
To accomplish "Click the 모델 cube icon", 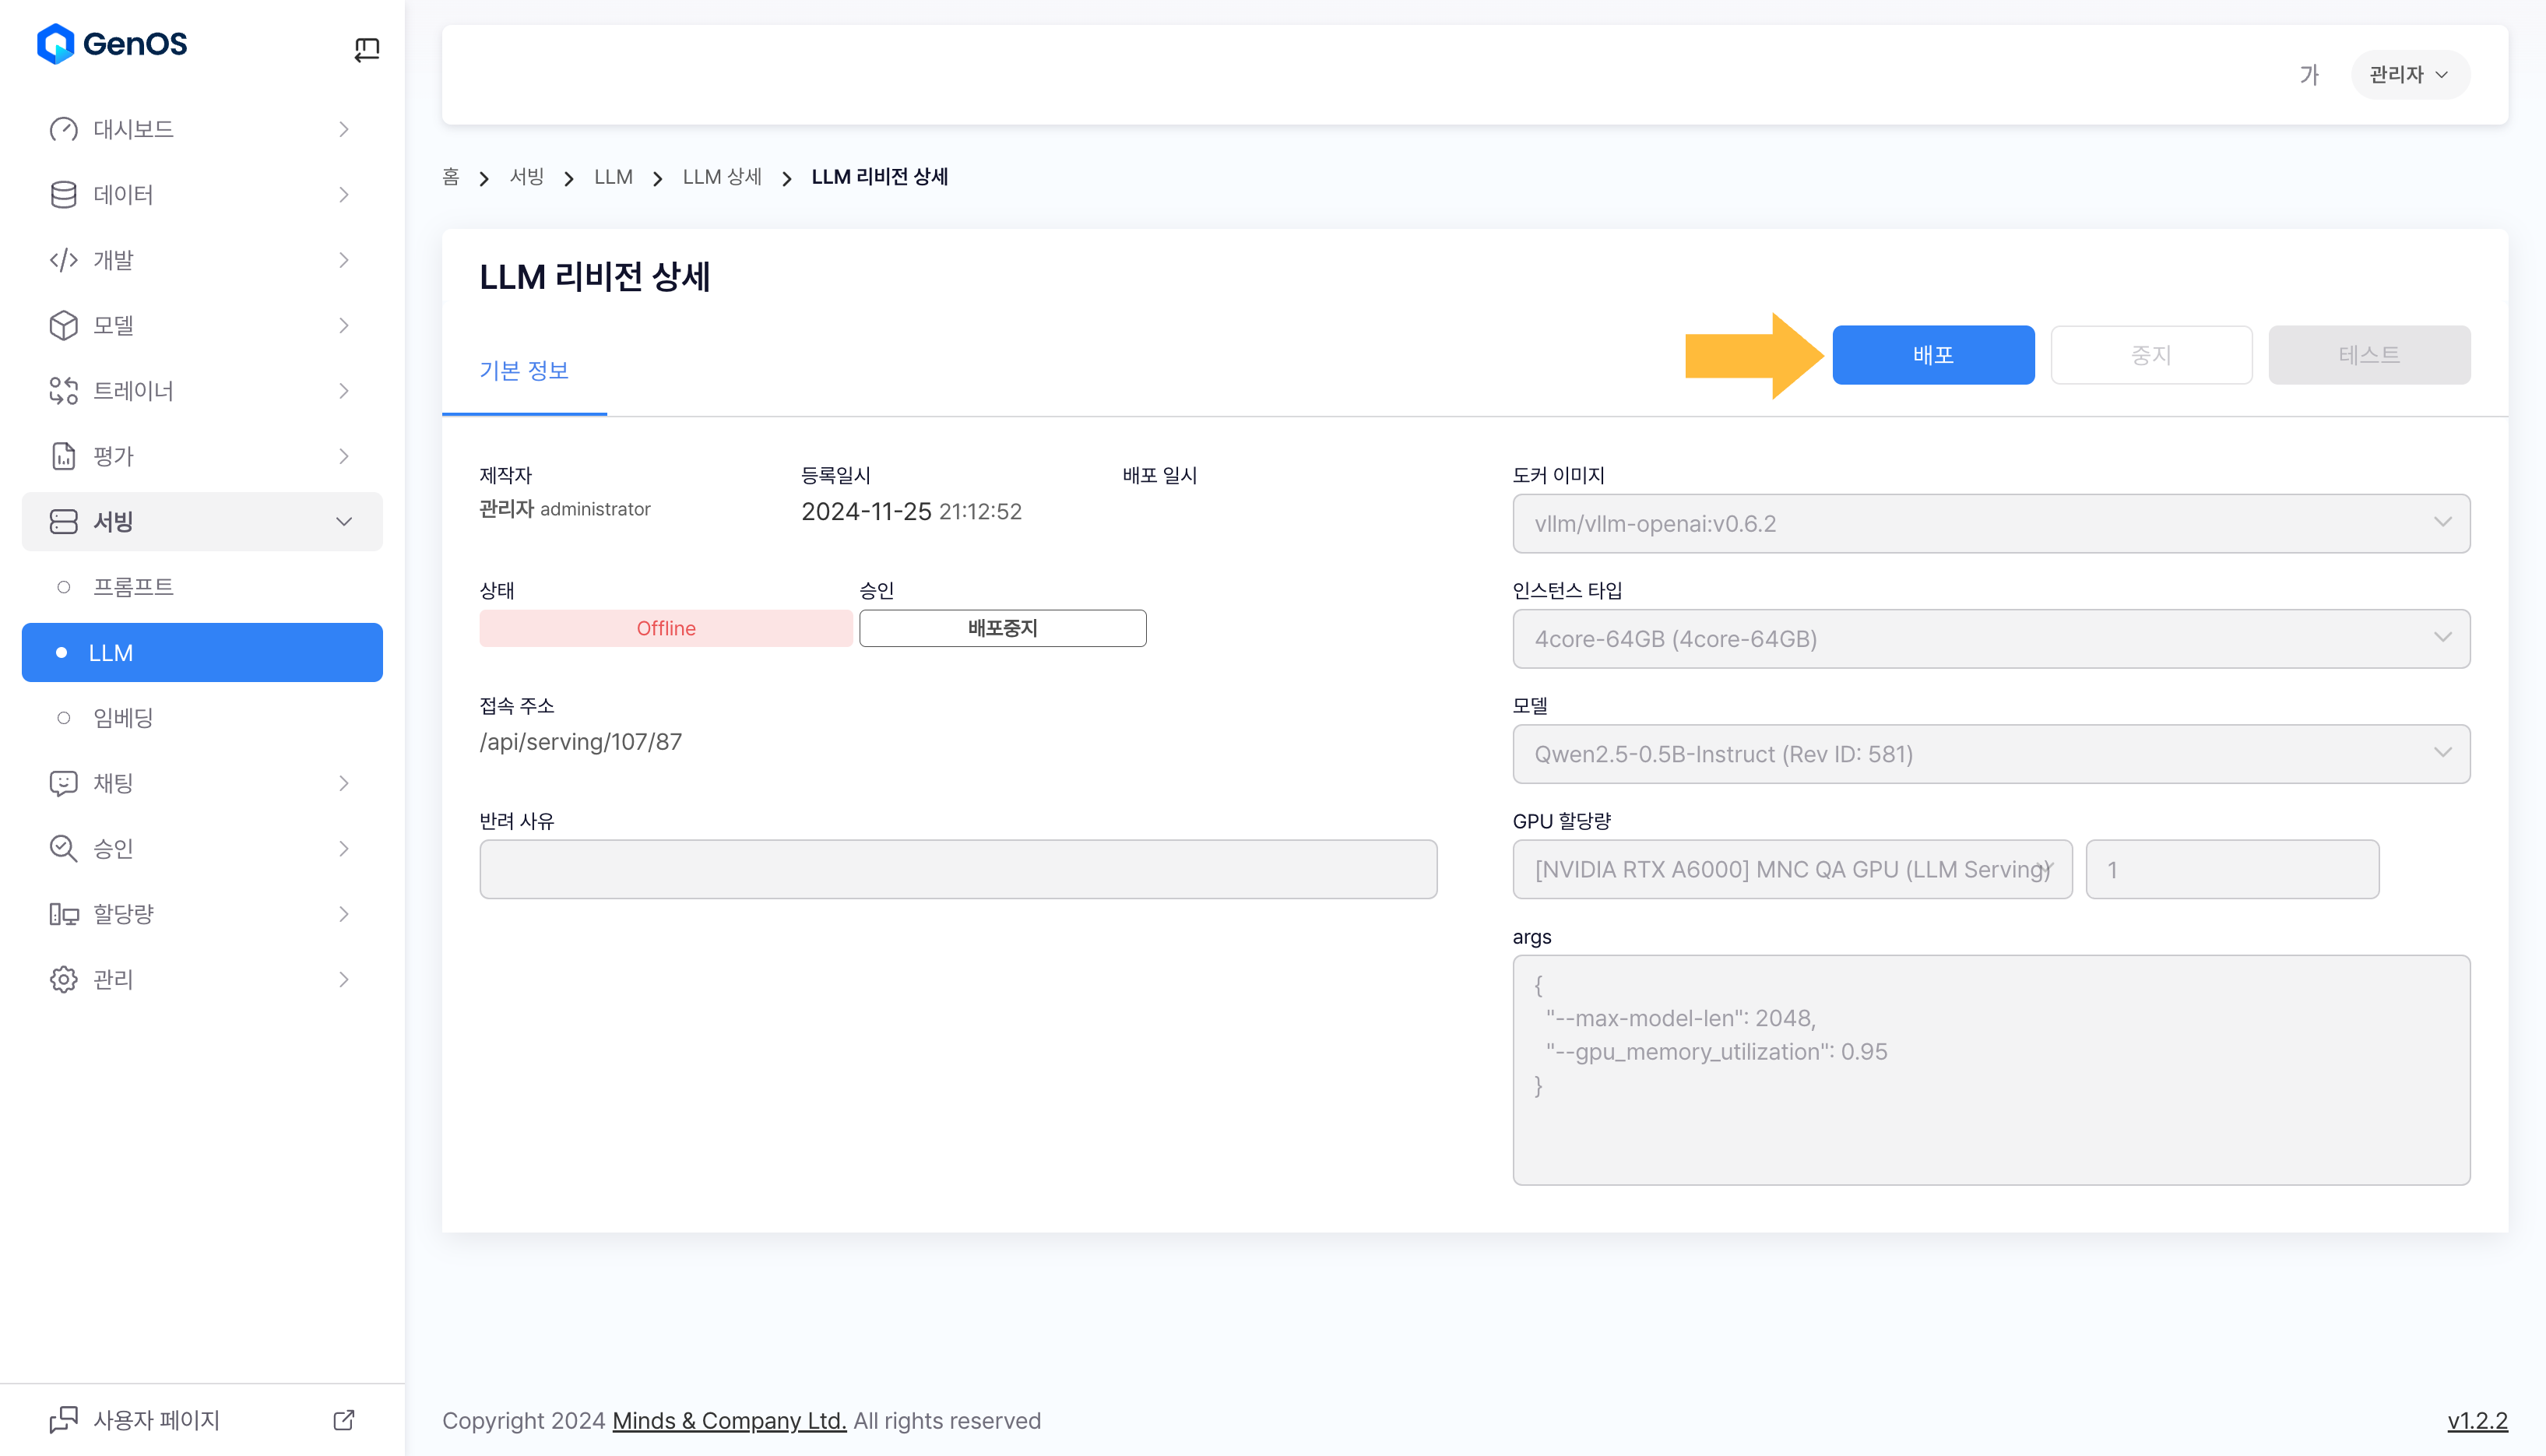I will [x=63, y=325].
